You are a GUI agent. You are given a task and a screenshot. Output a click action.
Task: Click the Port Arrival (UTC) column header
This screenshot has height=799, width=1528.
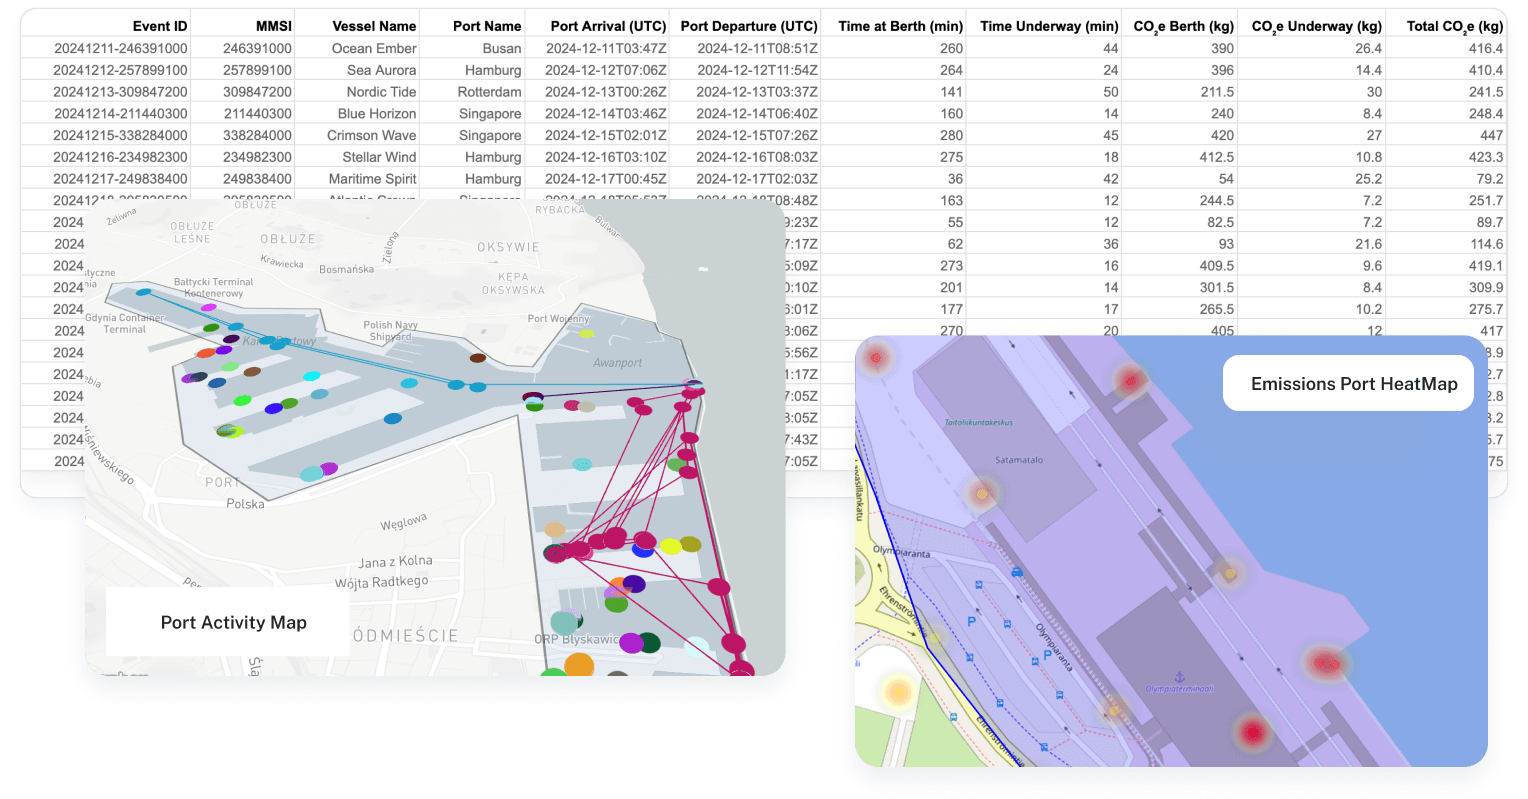608,26
